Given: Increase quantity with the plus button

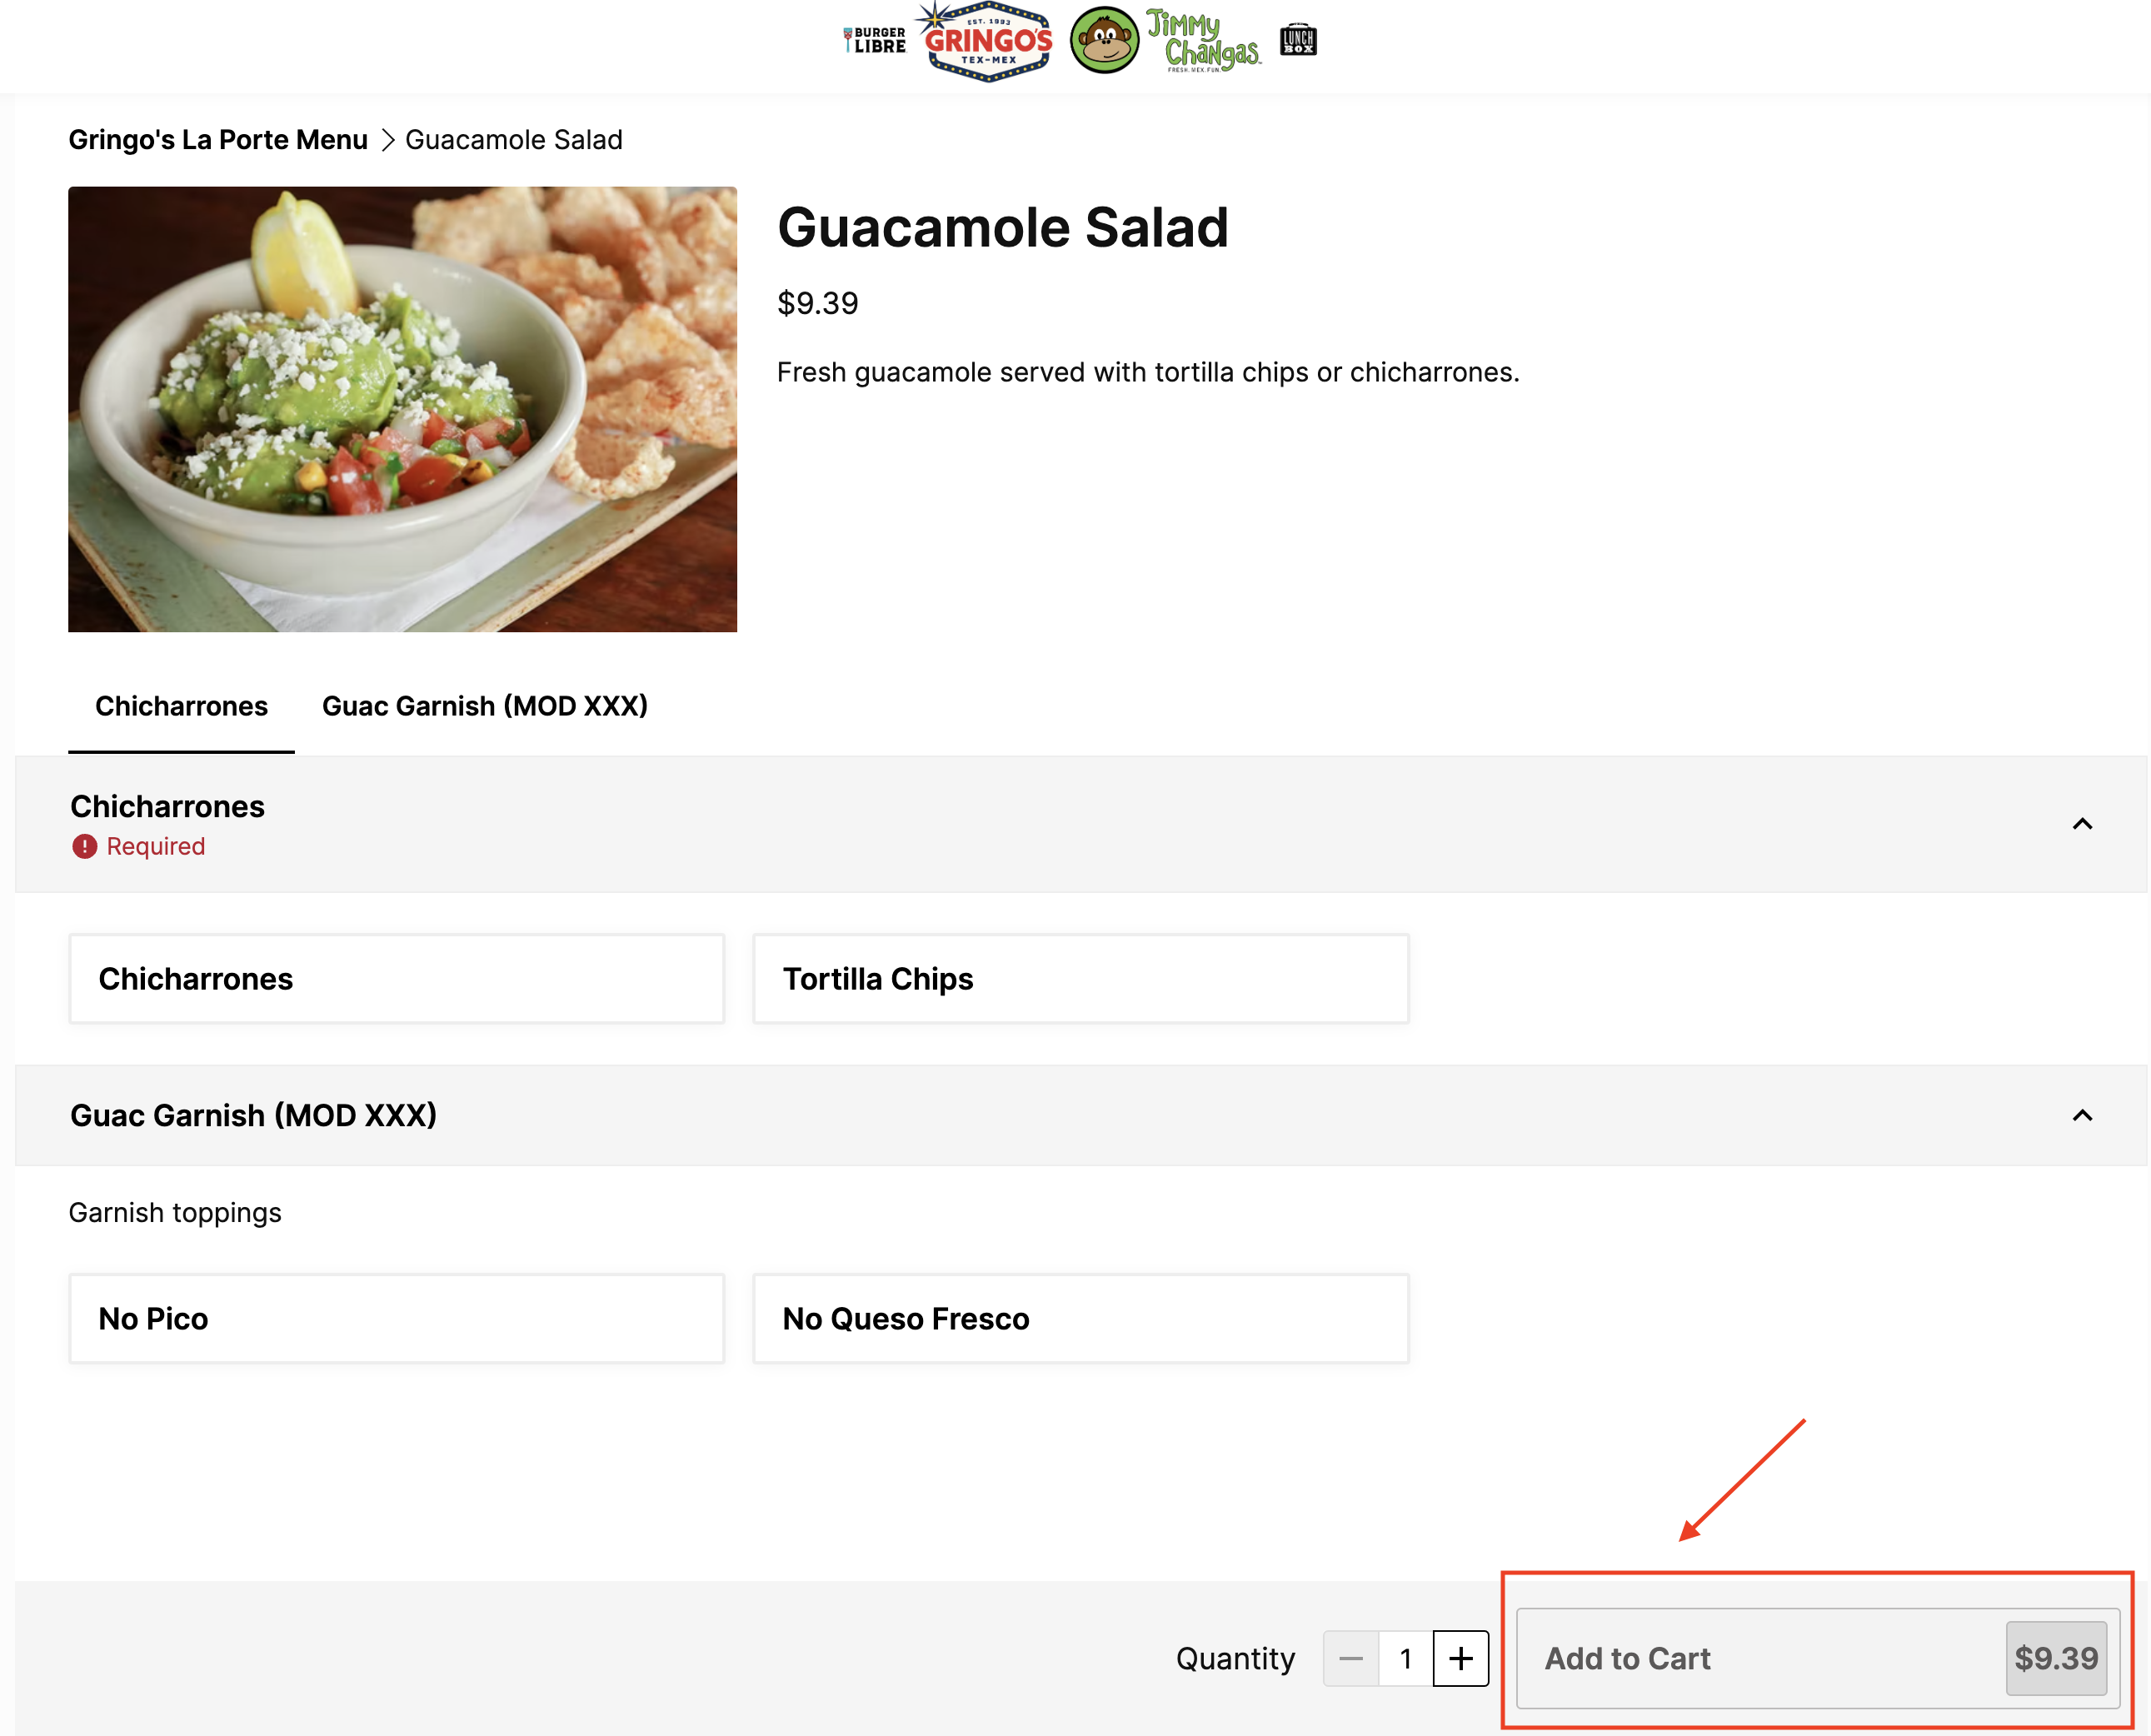Looking at the screenshot, I should point(1461,1659).
